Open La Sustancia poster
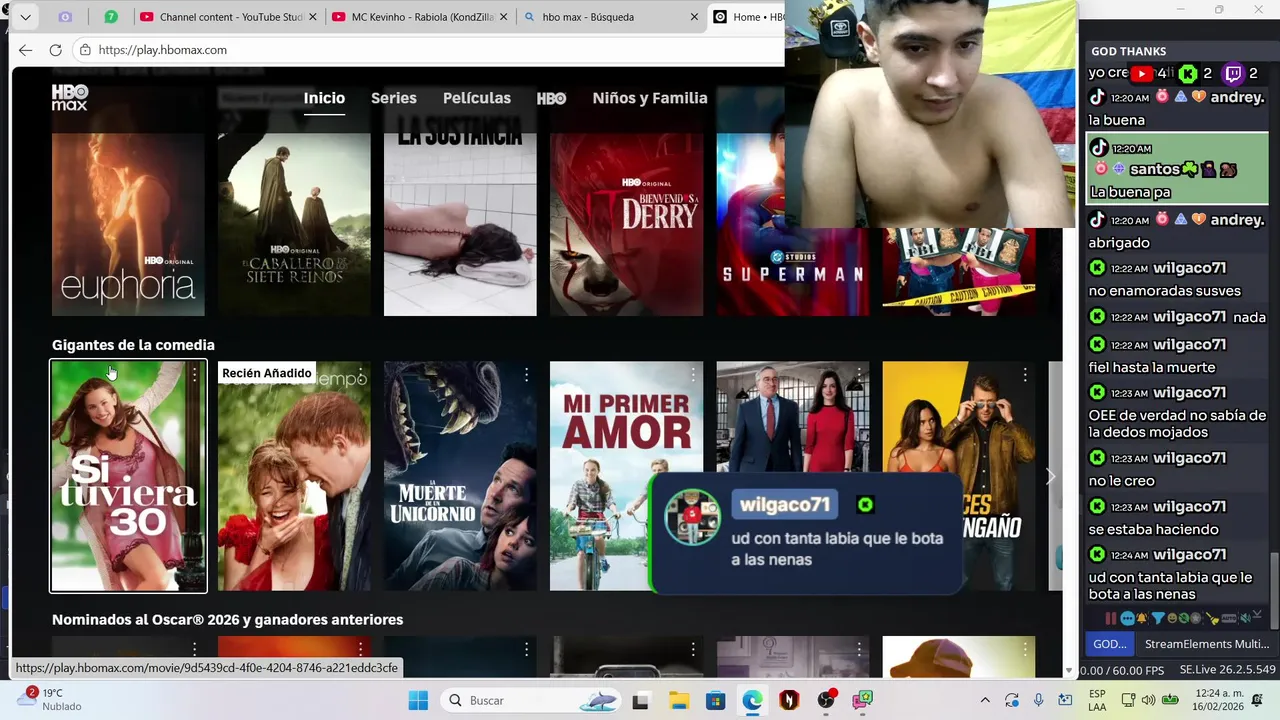Image resolution: width=1280 pixels, height=720 pixels. point(460,200)
